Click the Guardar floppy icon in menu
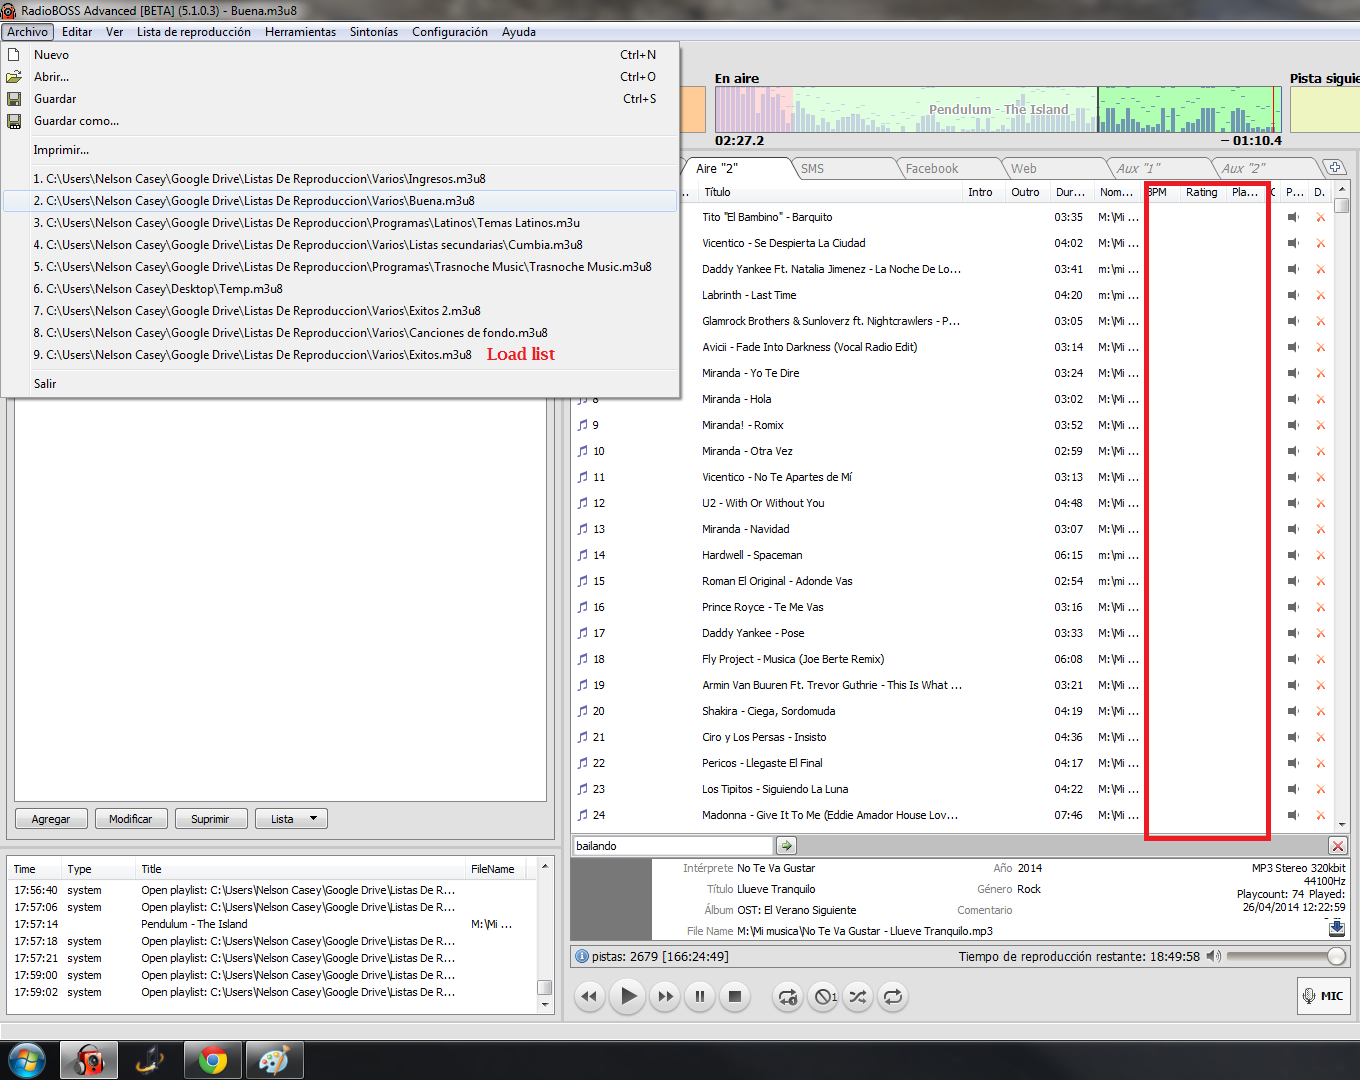The height and width of the screenshot is (1080, 1360). (x=14, y=99)
